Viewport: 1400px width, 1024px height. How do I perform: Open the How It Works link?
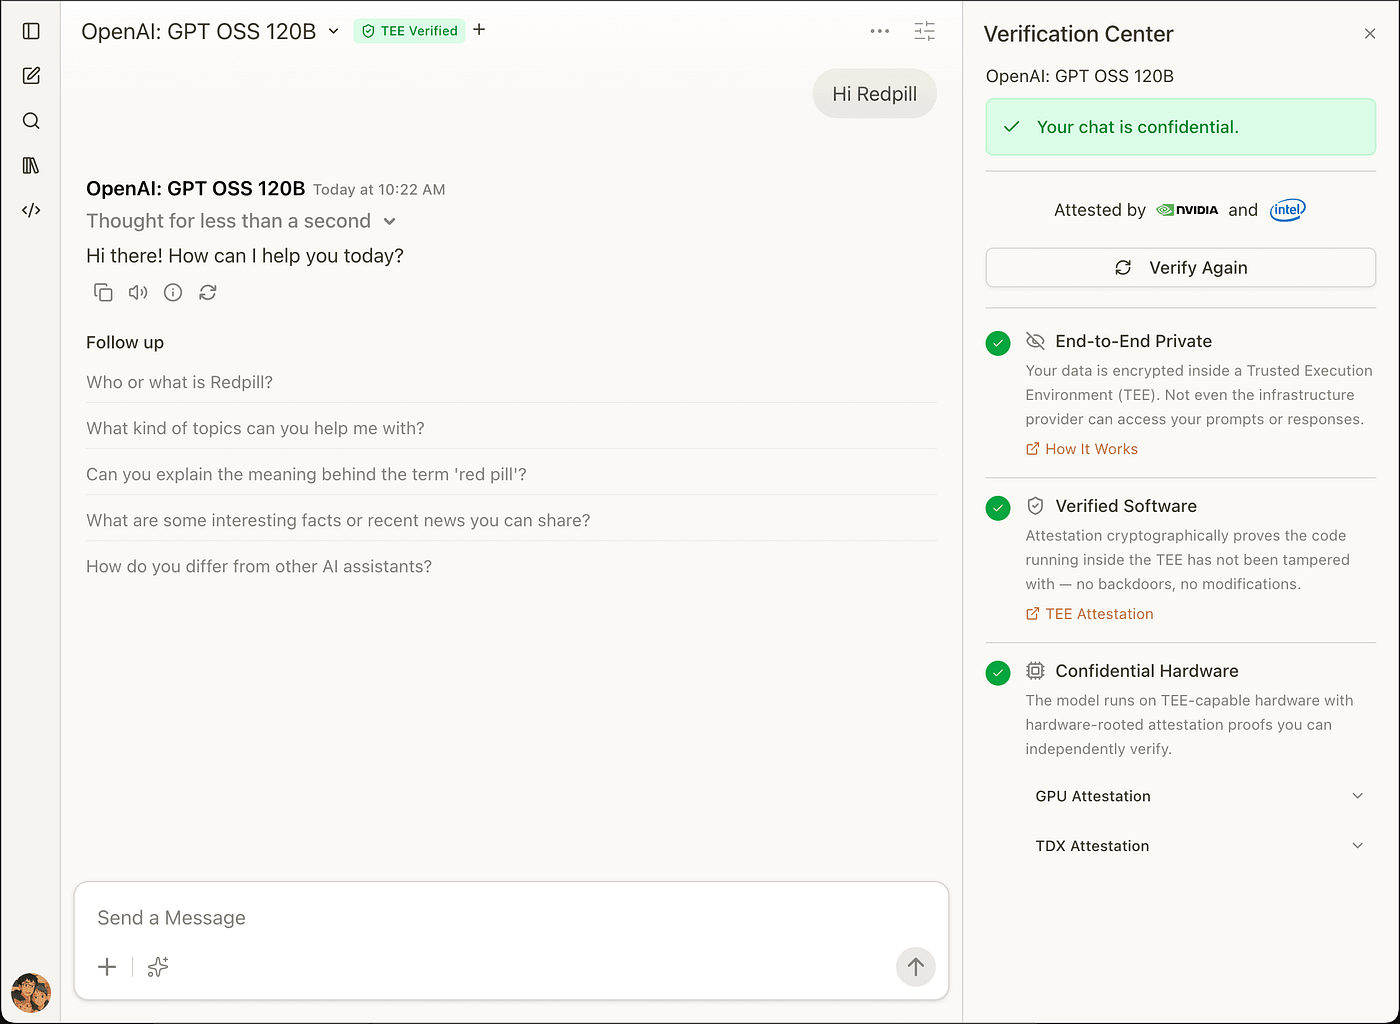[x=1082, y=449]
